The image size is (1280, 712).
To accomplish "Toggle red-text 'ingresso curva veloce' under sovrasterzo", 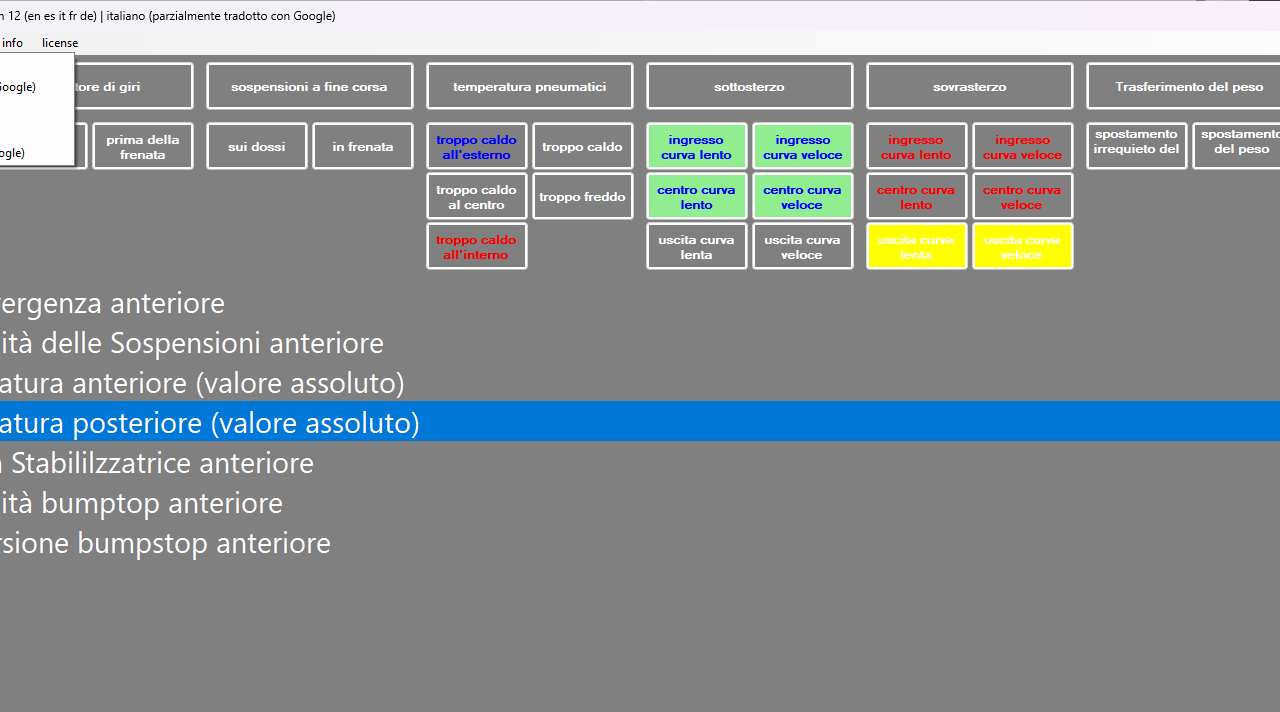I will click(x=1023, y=147).
